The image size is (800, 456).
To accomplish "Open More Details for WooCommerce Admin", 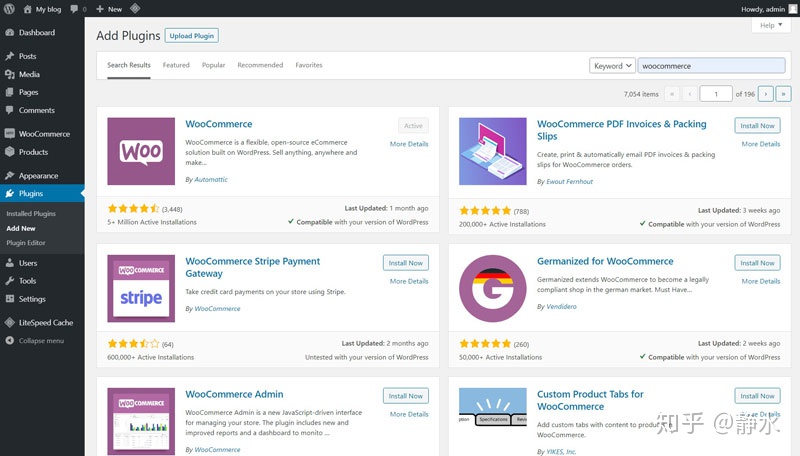I will pos(409,414).
